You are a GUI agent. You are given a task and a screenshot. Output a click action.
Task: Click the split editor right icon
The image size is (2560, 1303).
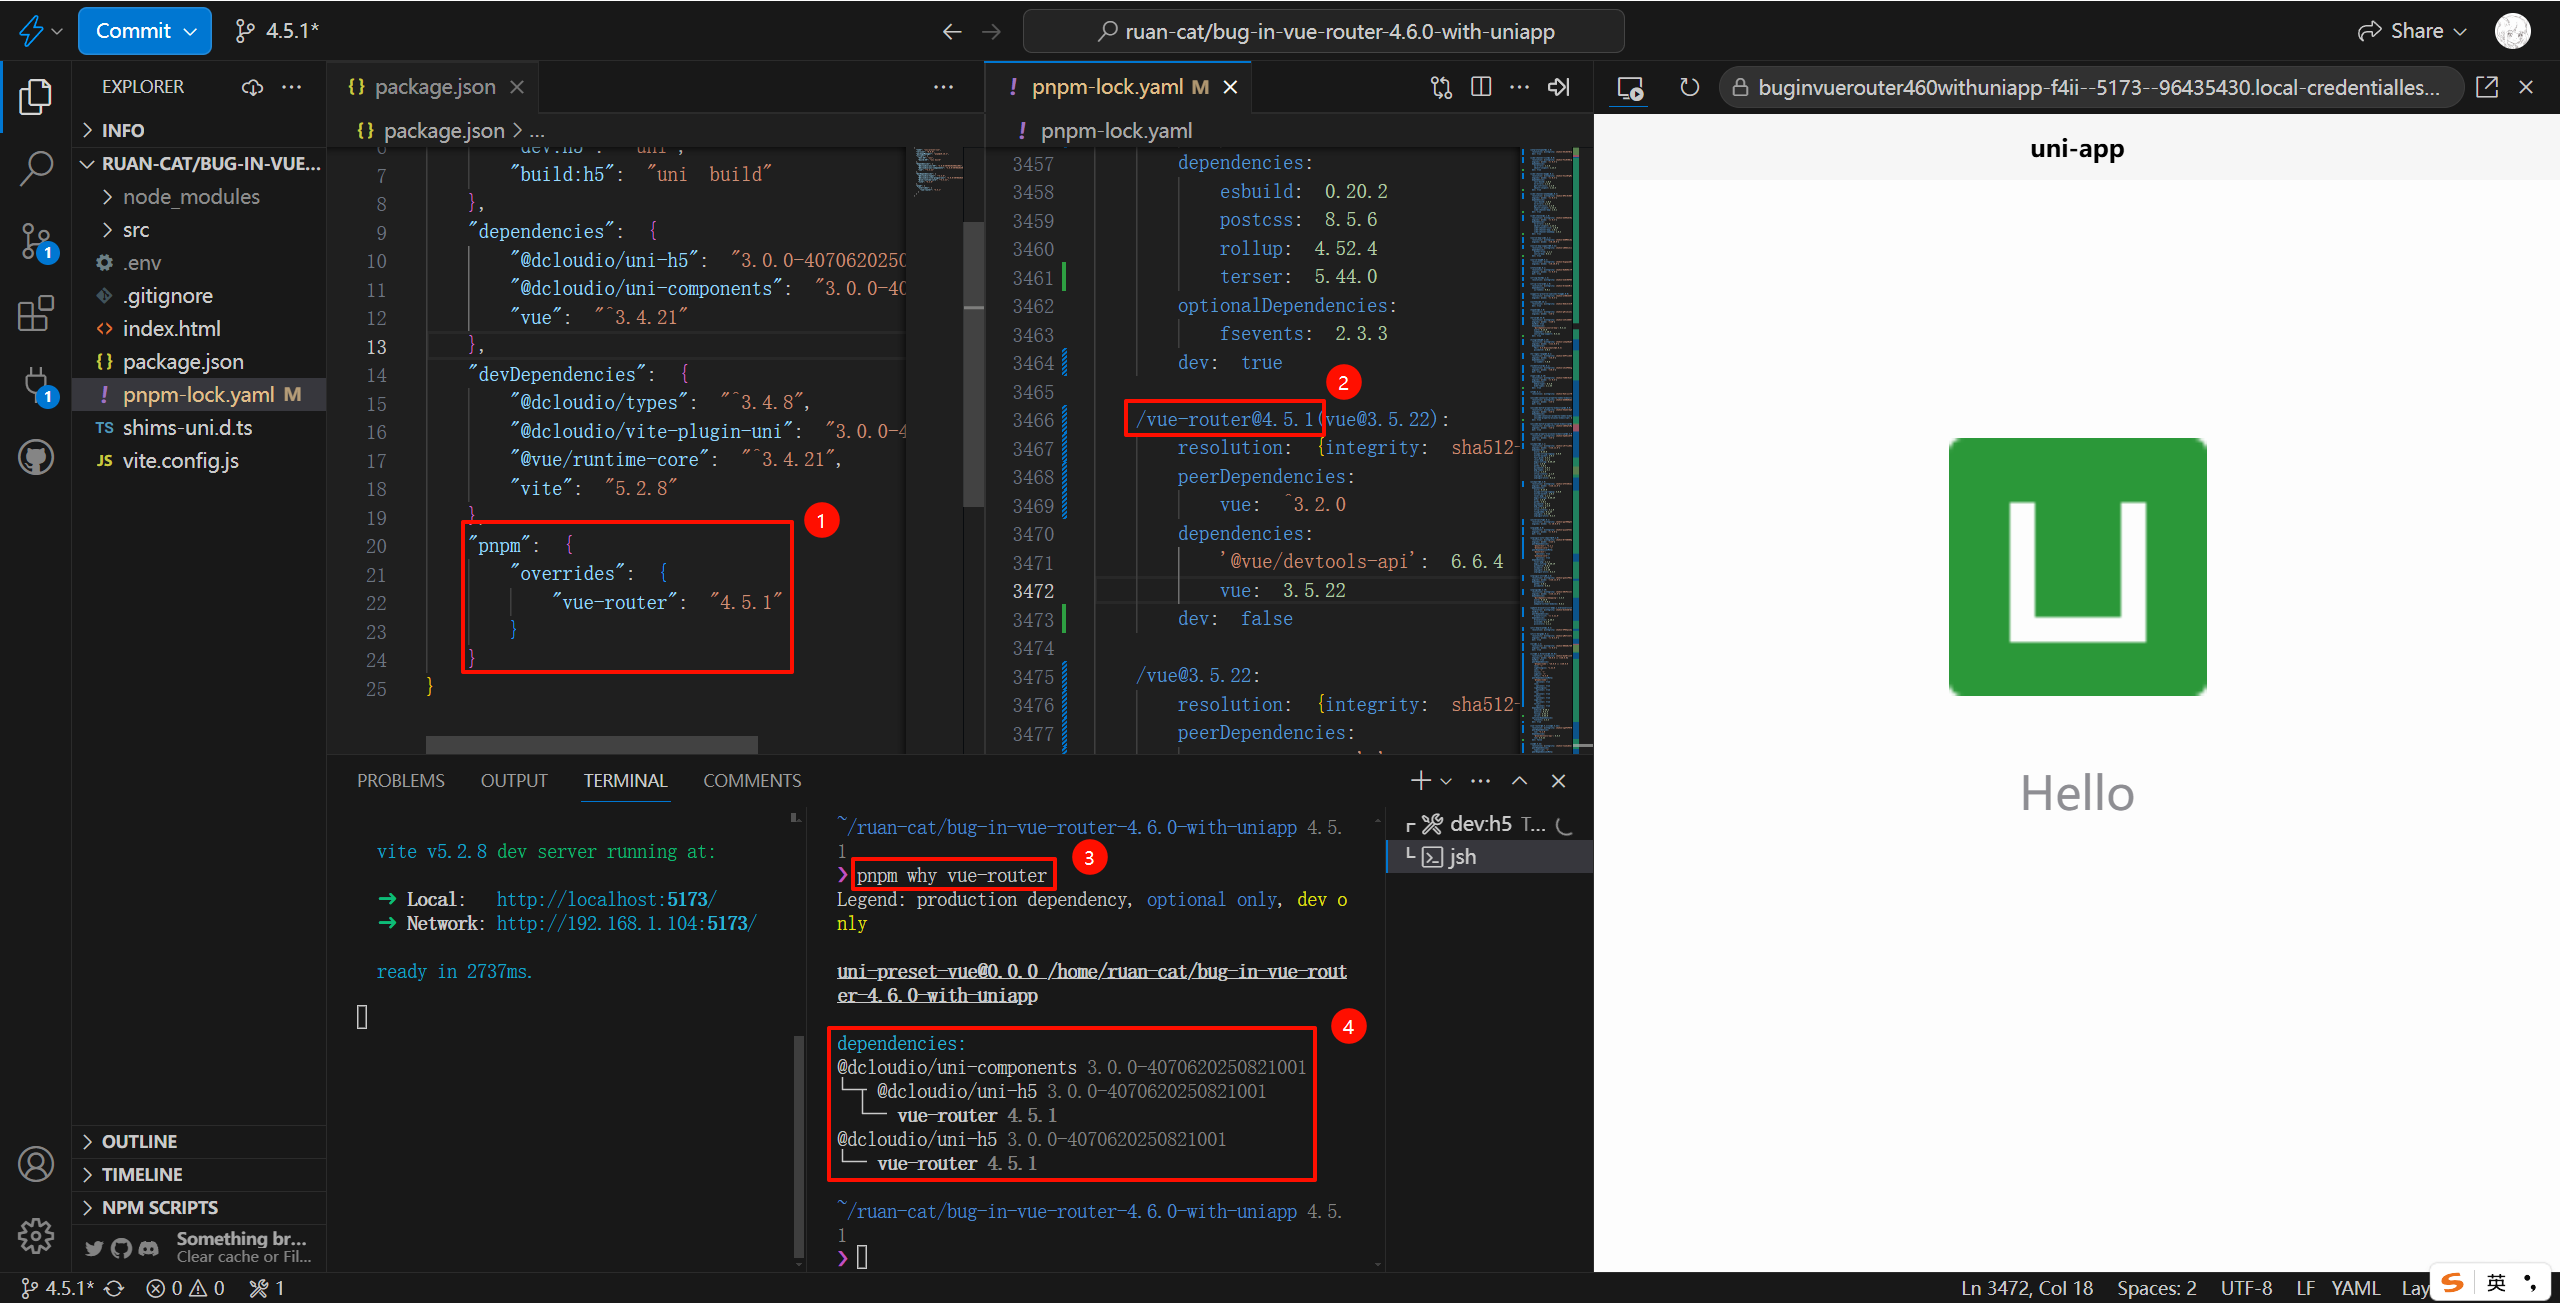1481,87
